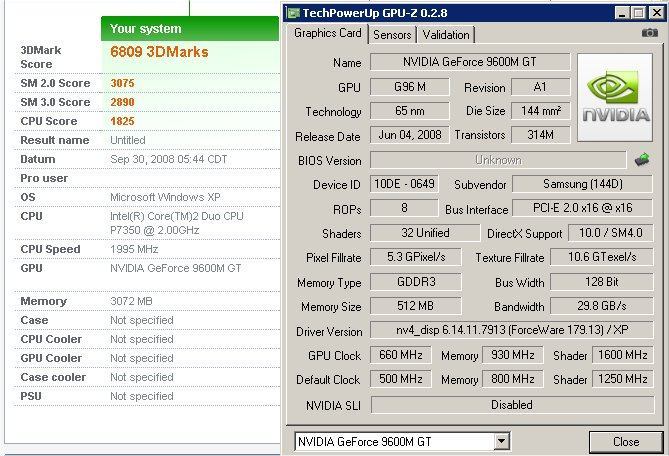Click the Transistors field 314M

[x=540, y=135]
